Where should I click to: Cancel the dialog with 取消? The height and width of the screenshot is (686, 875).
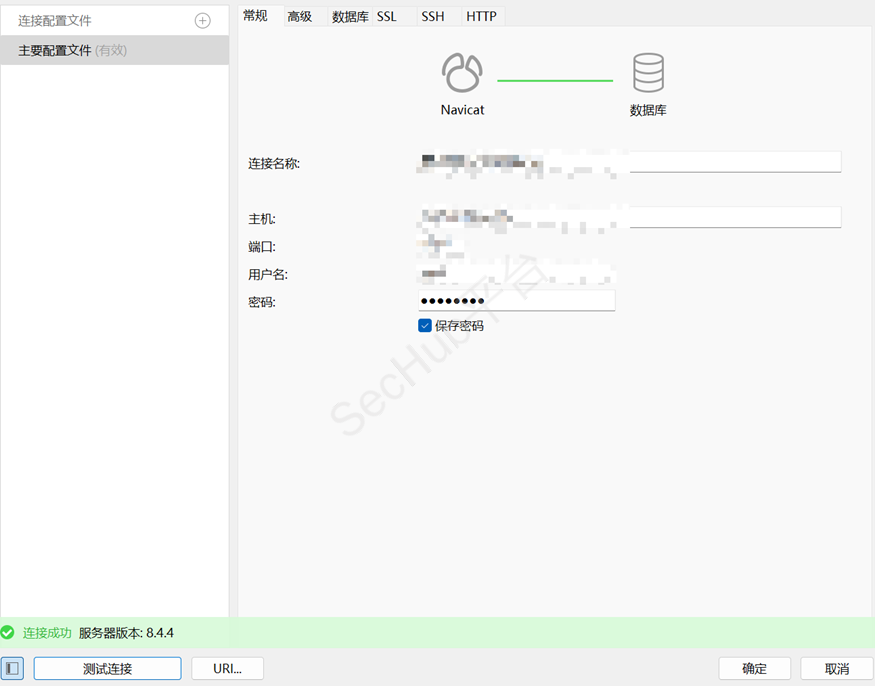coord(837,668)
